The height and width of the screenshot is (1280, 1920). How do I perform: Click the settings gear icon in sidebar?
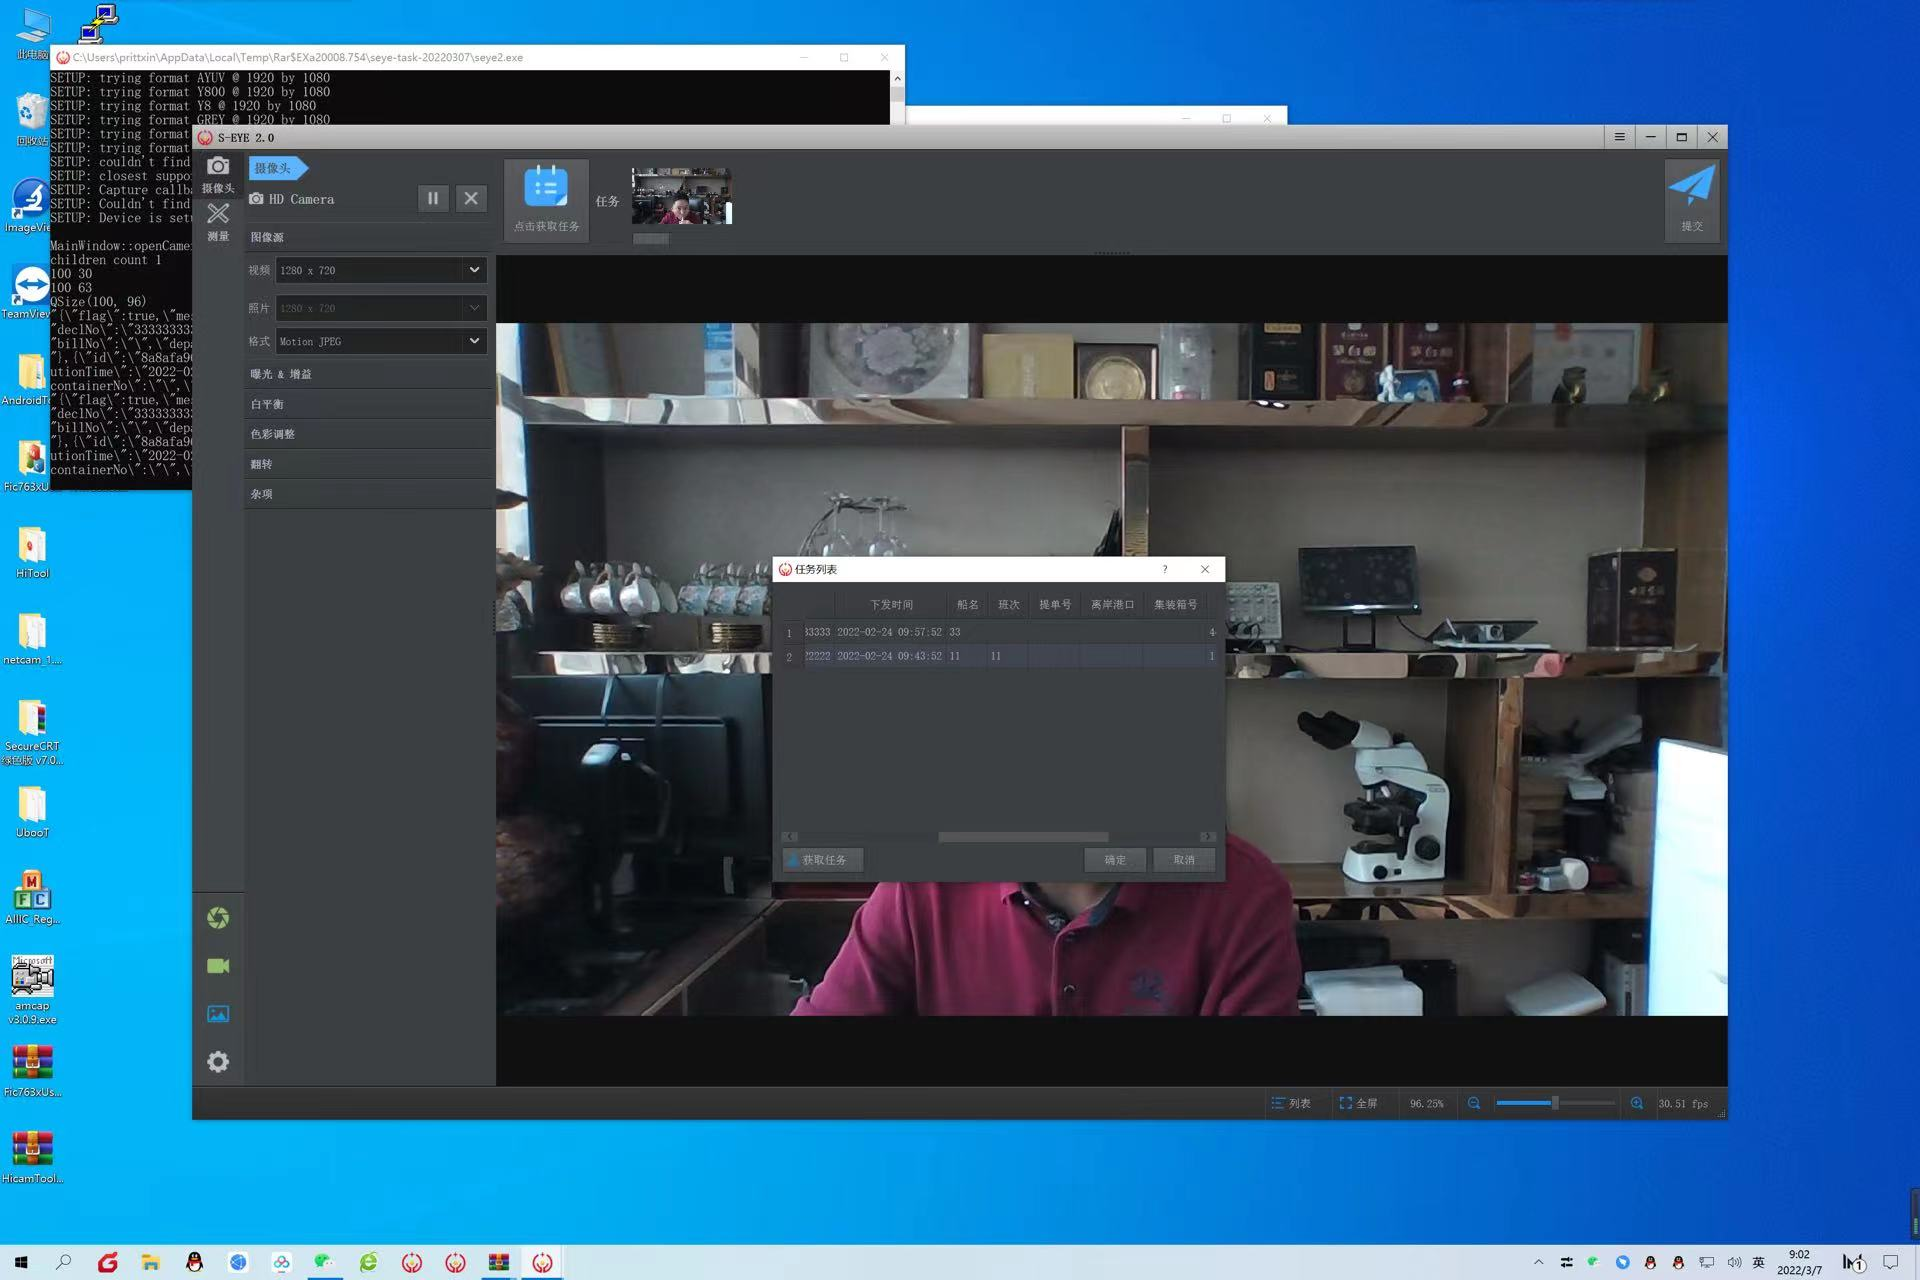click(217, 1061)
